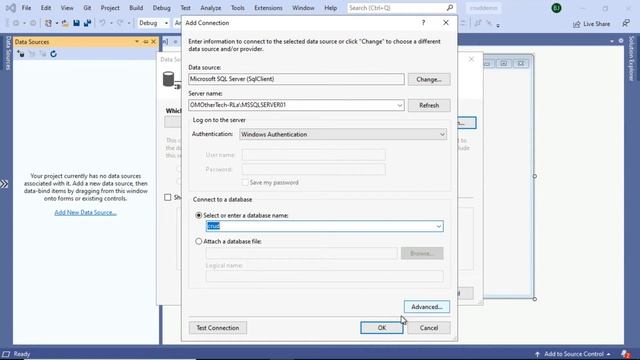Click the Advanced... button

click(x=427, y=307)
